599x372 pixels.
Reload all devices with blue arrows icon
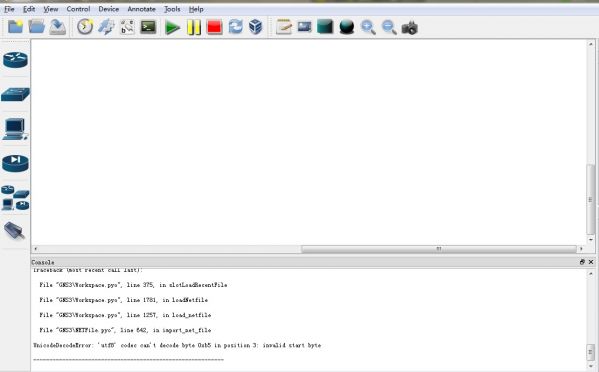235,27
